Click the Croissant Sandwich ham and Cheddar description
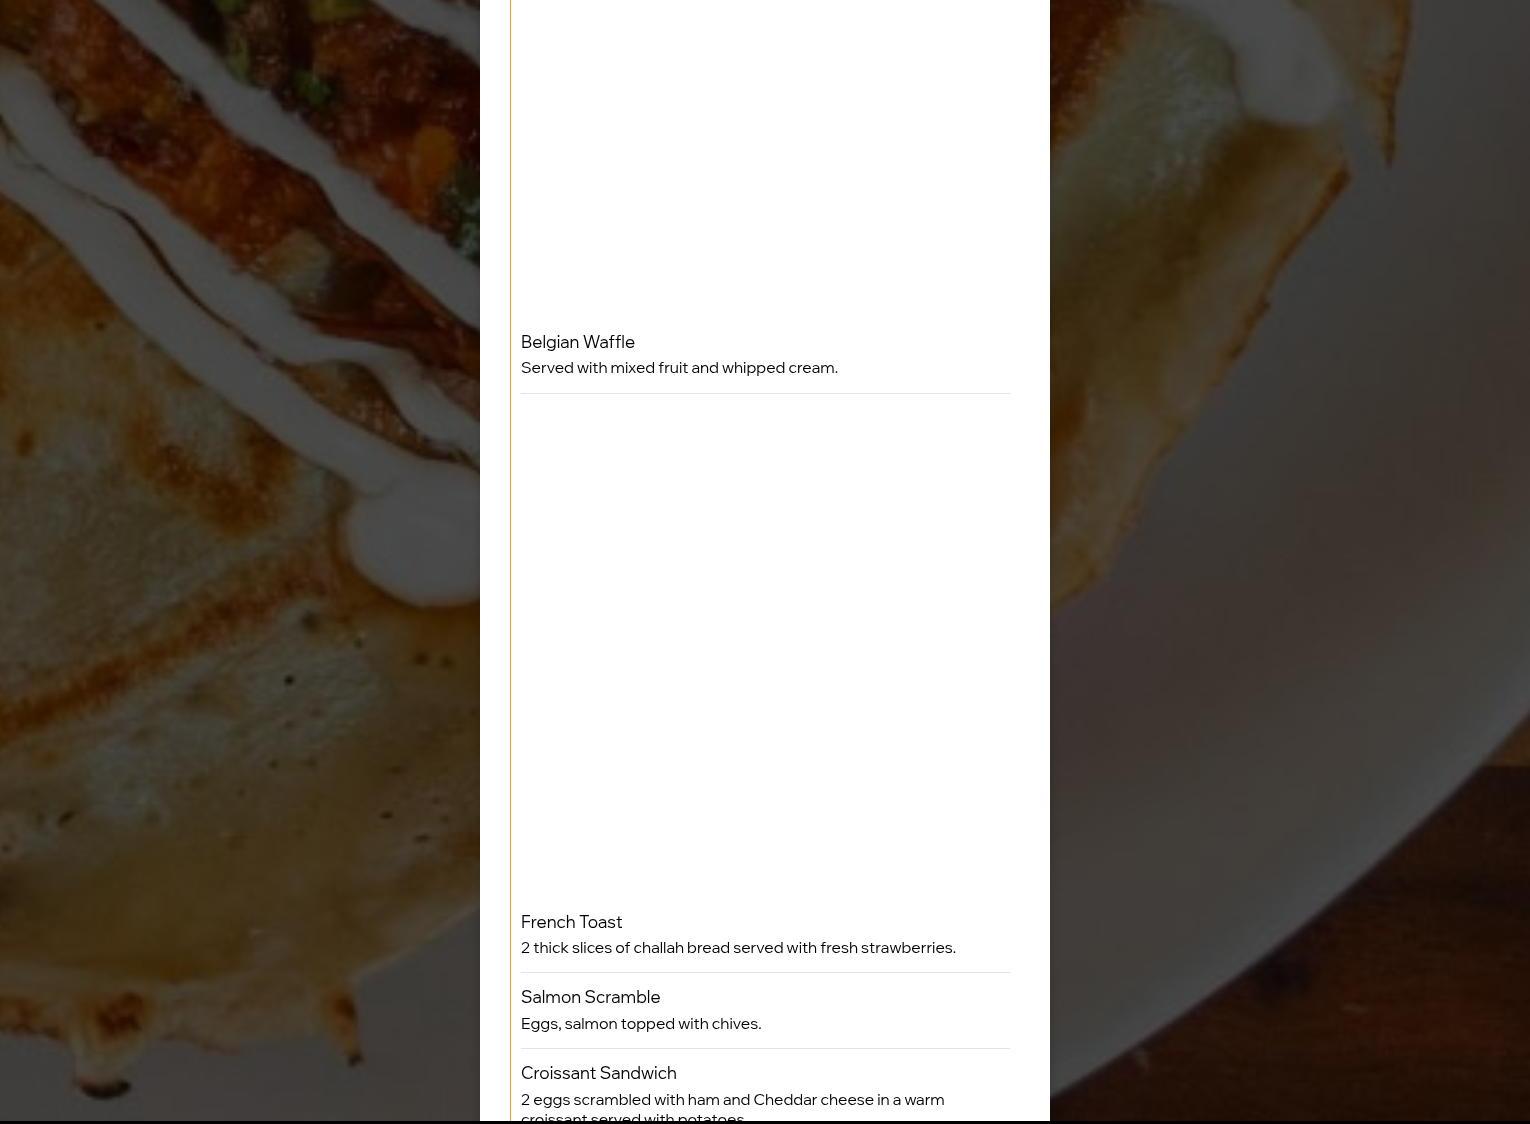This screenshot has width=1530, height=1124. coord(732,1108)
